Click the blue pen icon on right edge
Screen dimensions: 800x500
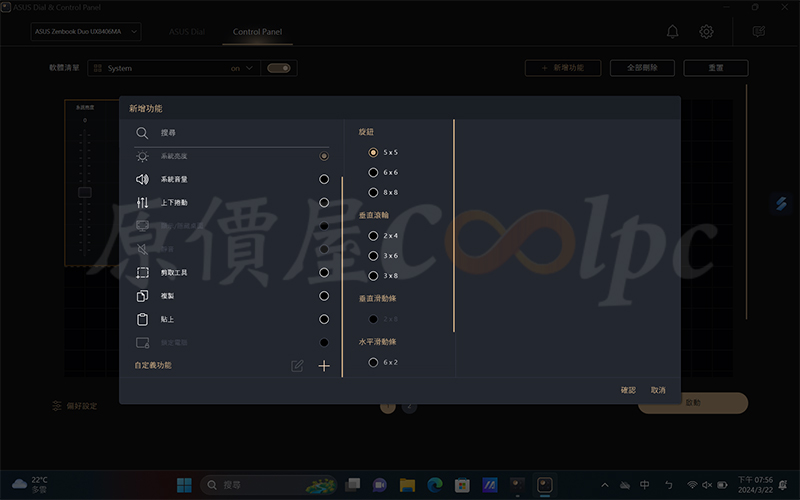click(x=781, y=204)
